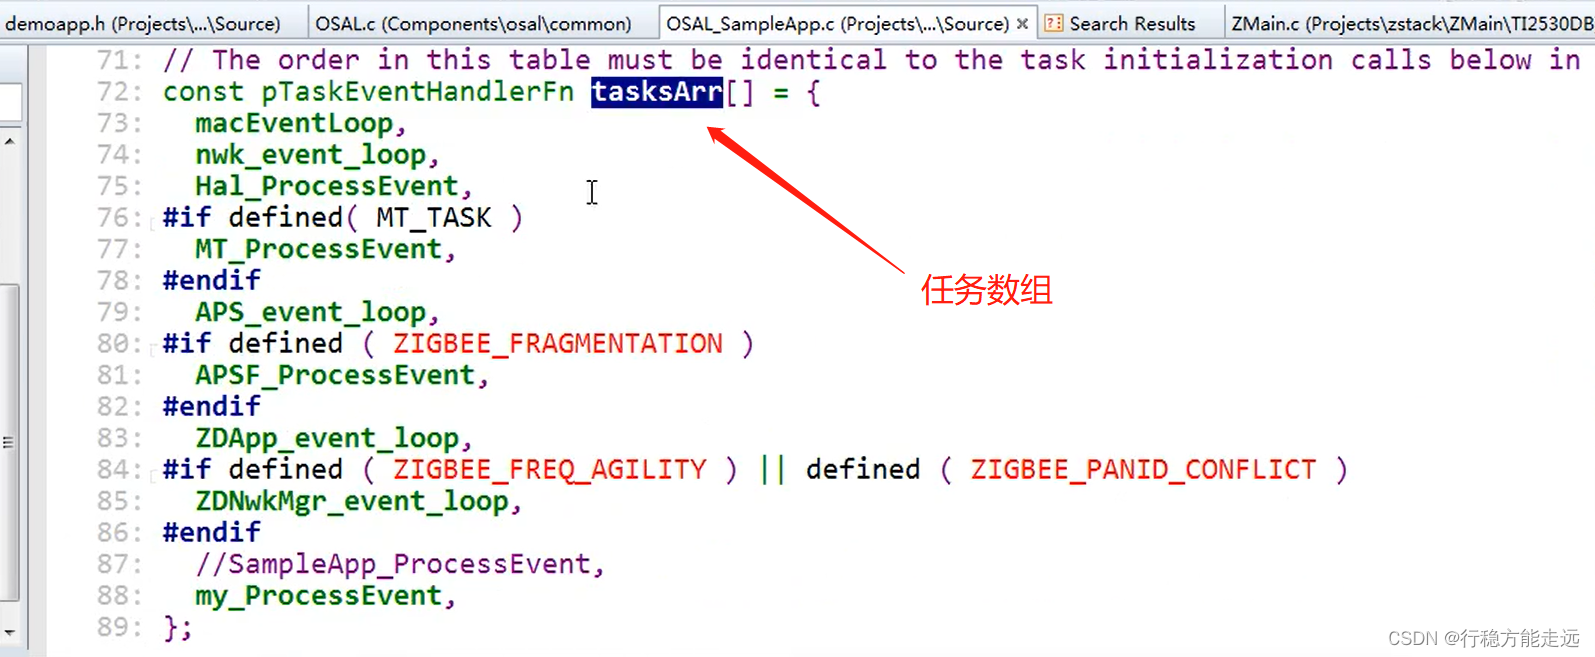The width and height of the screenshot is (1595, 657).
Task: Collapse the #if MT_TASK block at line 76
Action: click(153, 222)
